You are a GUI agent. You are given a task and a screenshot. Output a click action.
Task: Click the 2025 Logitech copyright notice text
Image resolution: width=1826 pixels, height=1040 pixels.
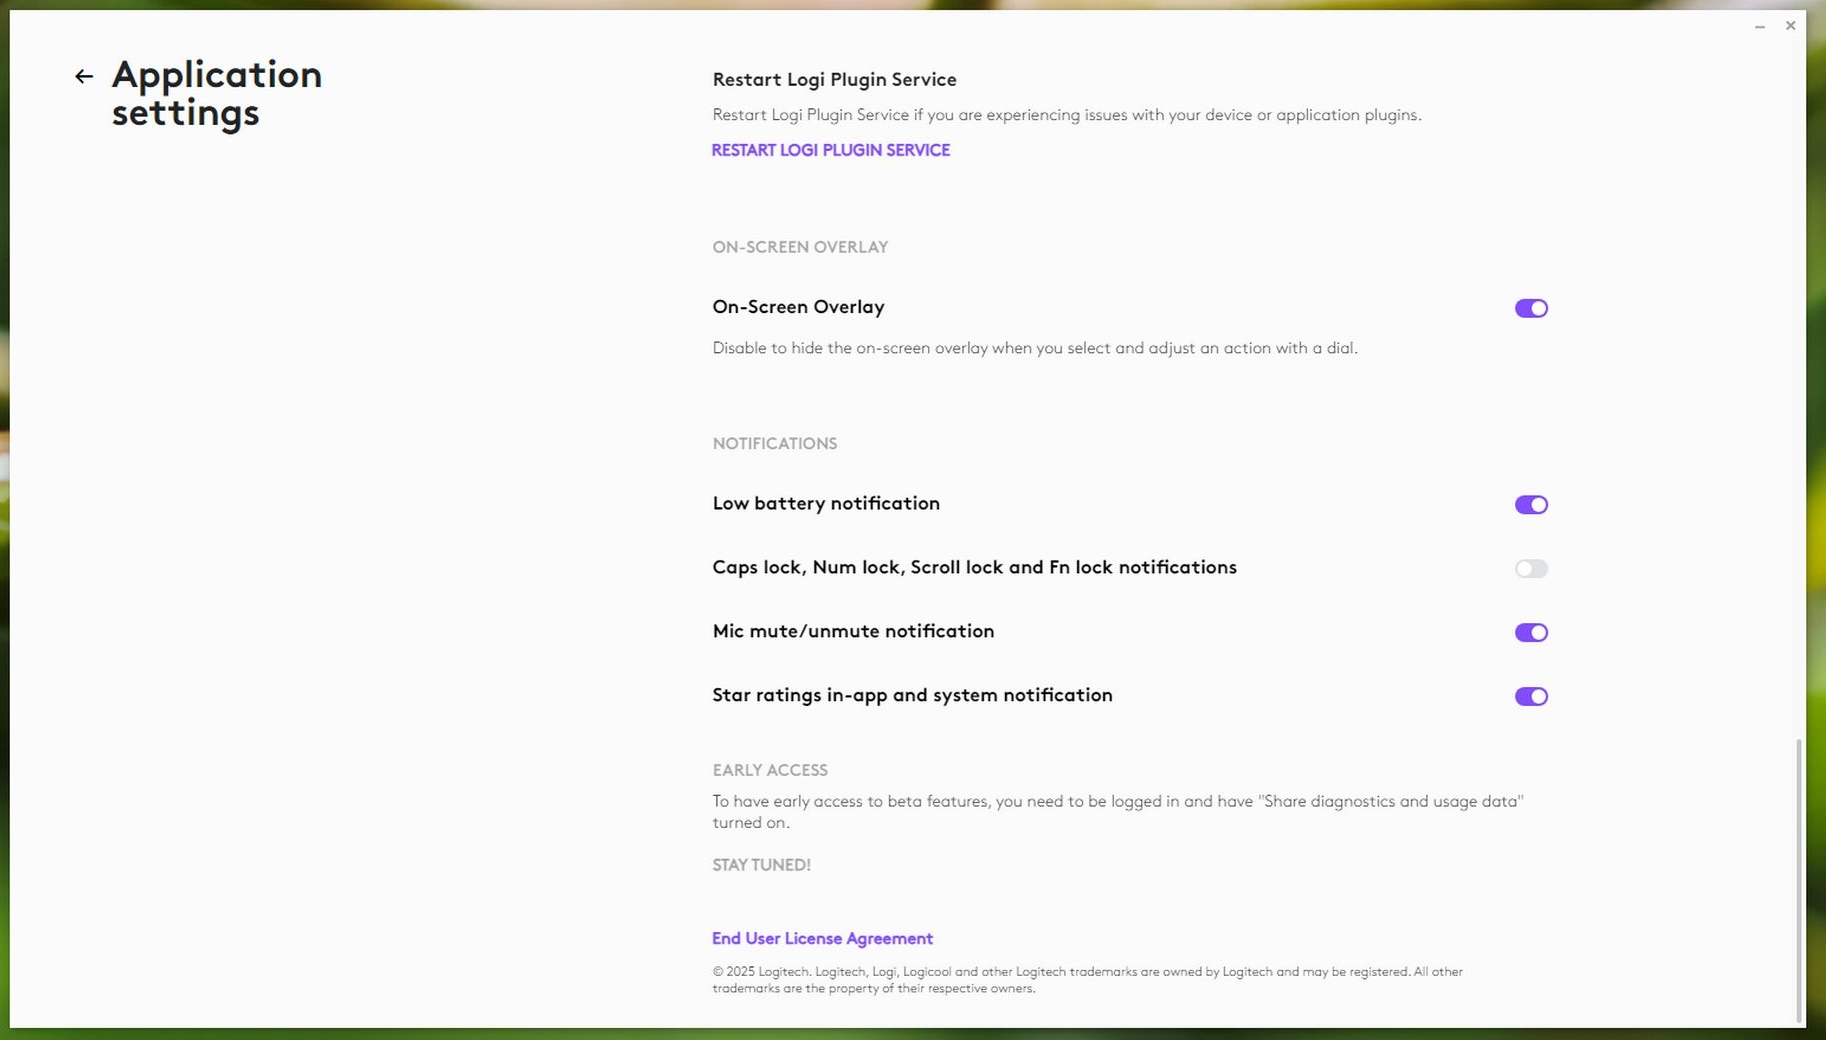pos(1086,980)
